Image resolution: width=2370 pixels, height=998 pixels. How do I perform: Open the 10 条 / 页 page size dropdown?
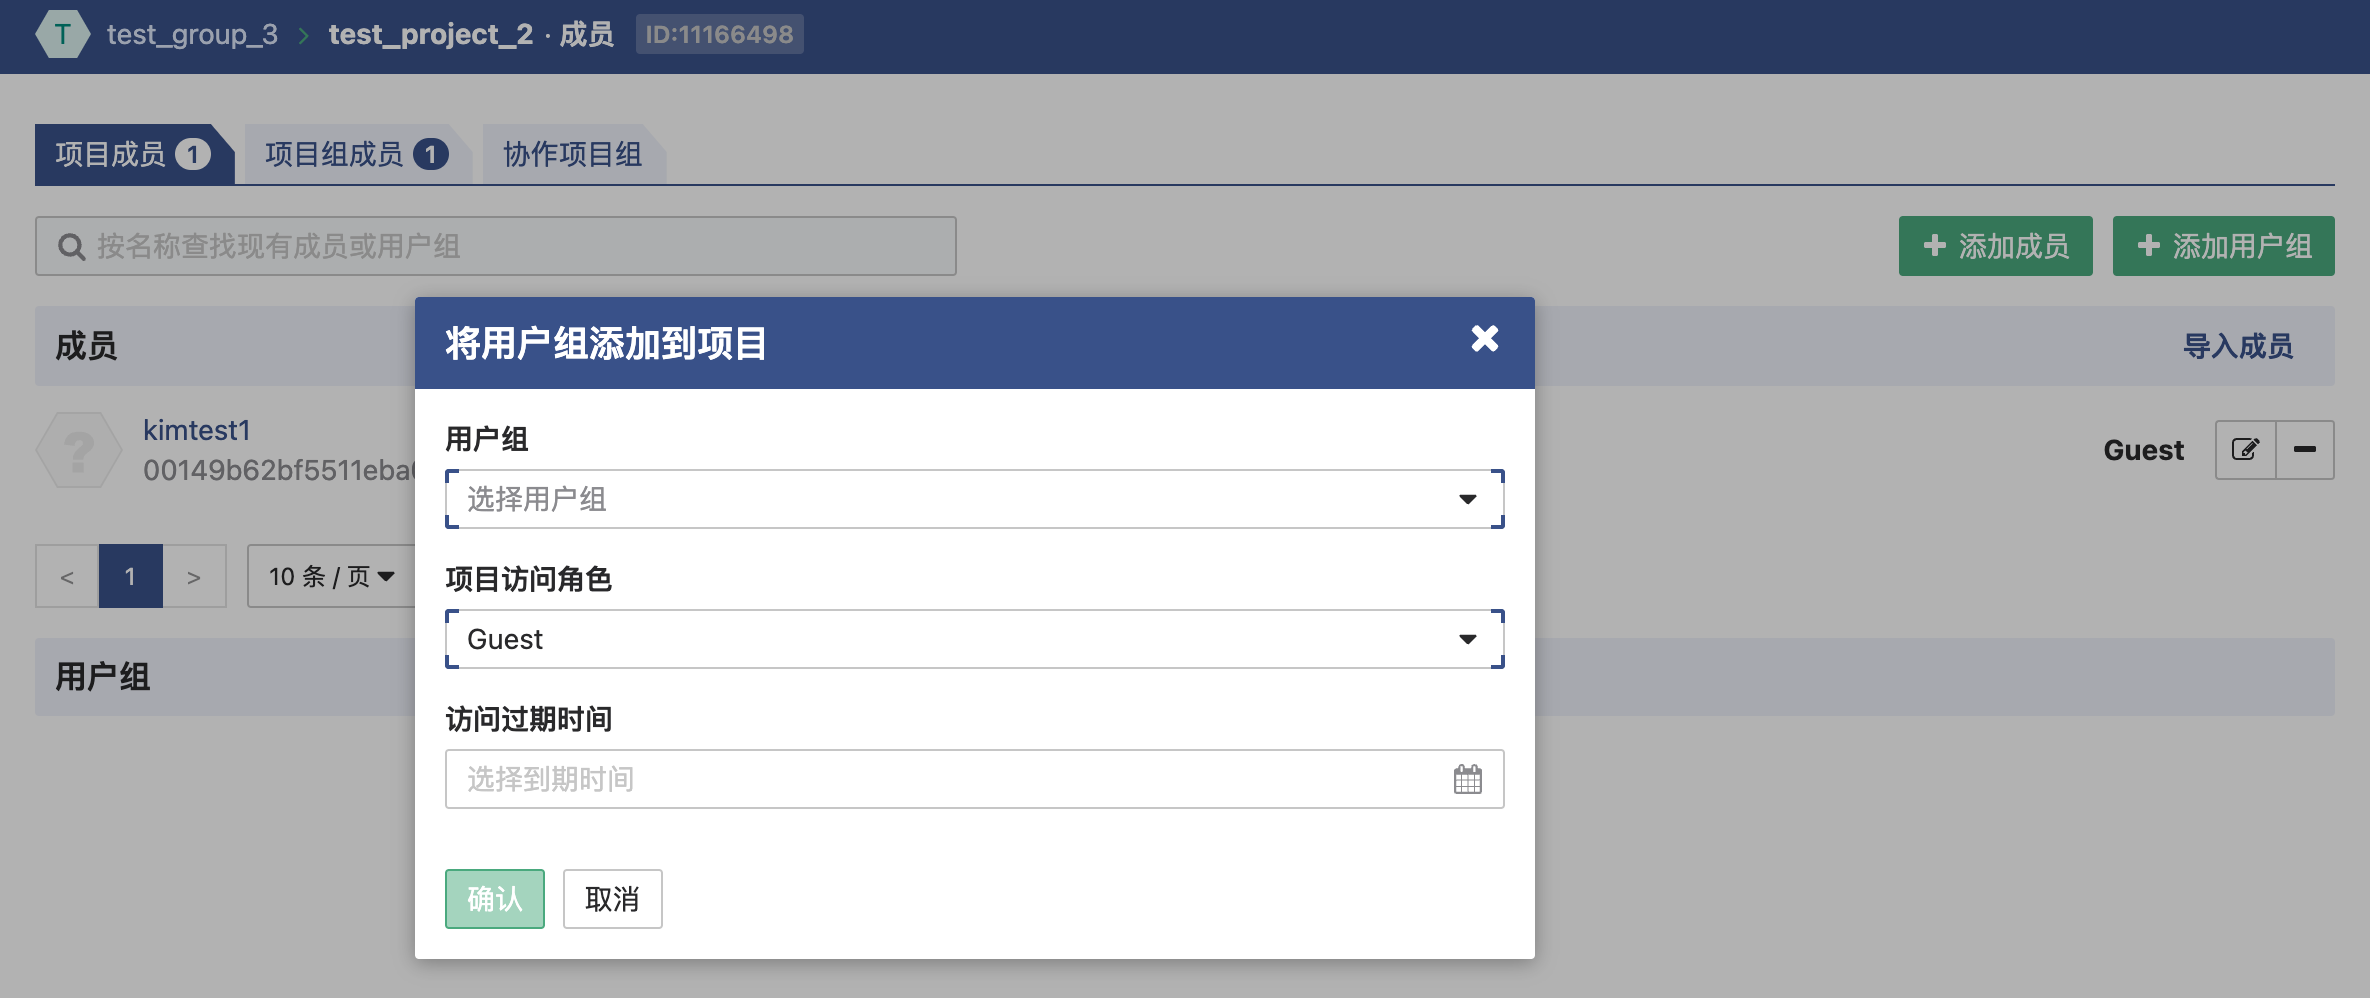(331, 577)
